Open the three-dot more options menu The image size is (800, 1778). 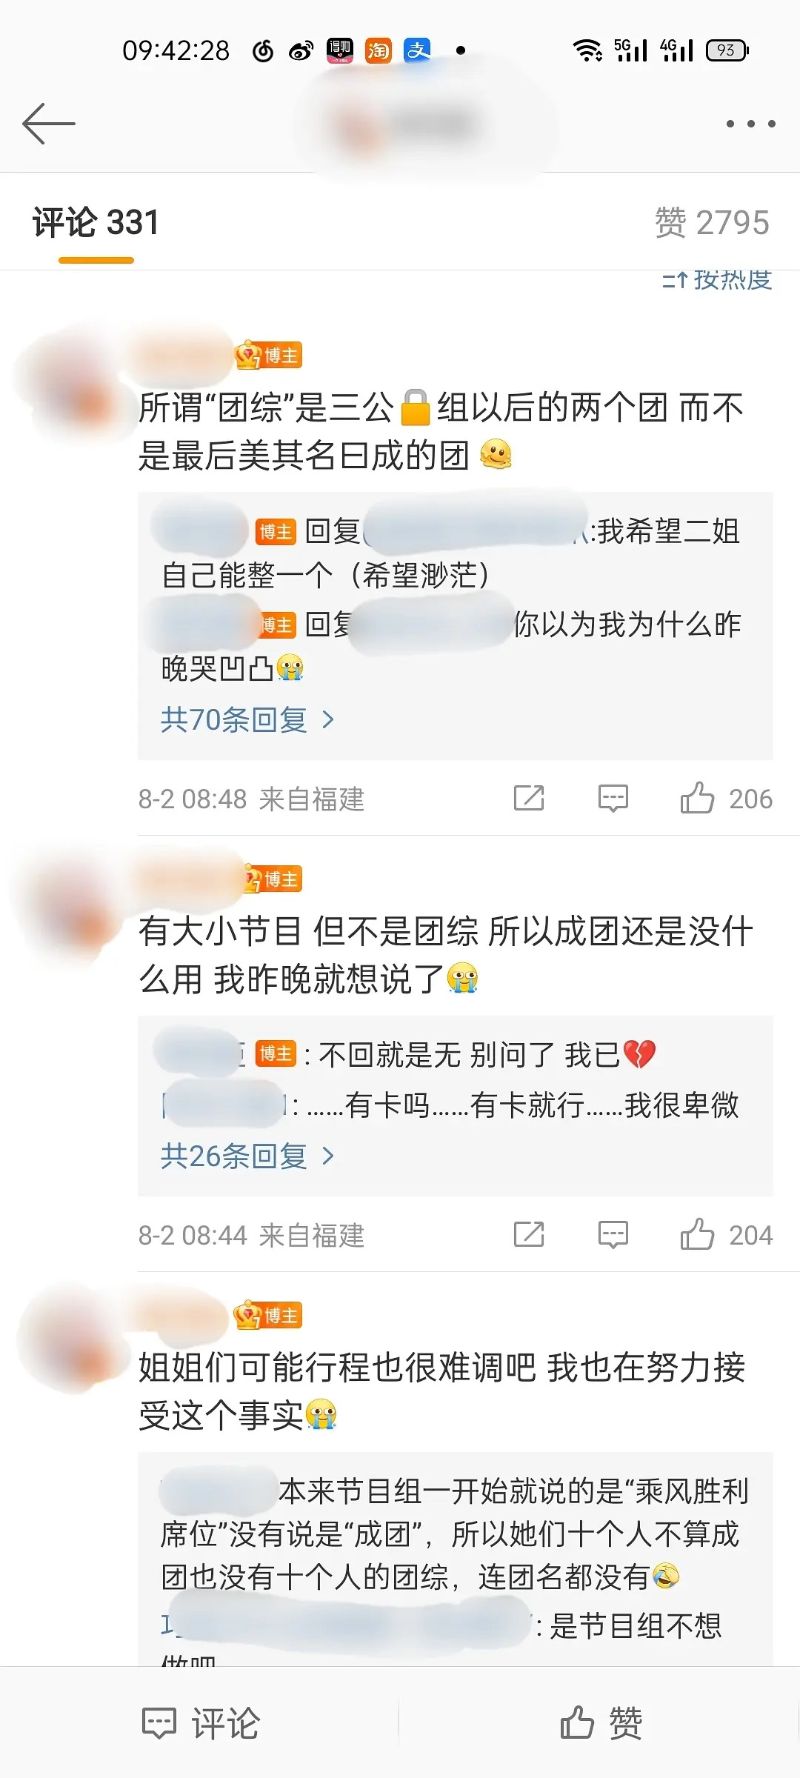(x=750, y=124)
